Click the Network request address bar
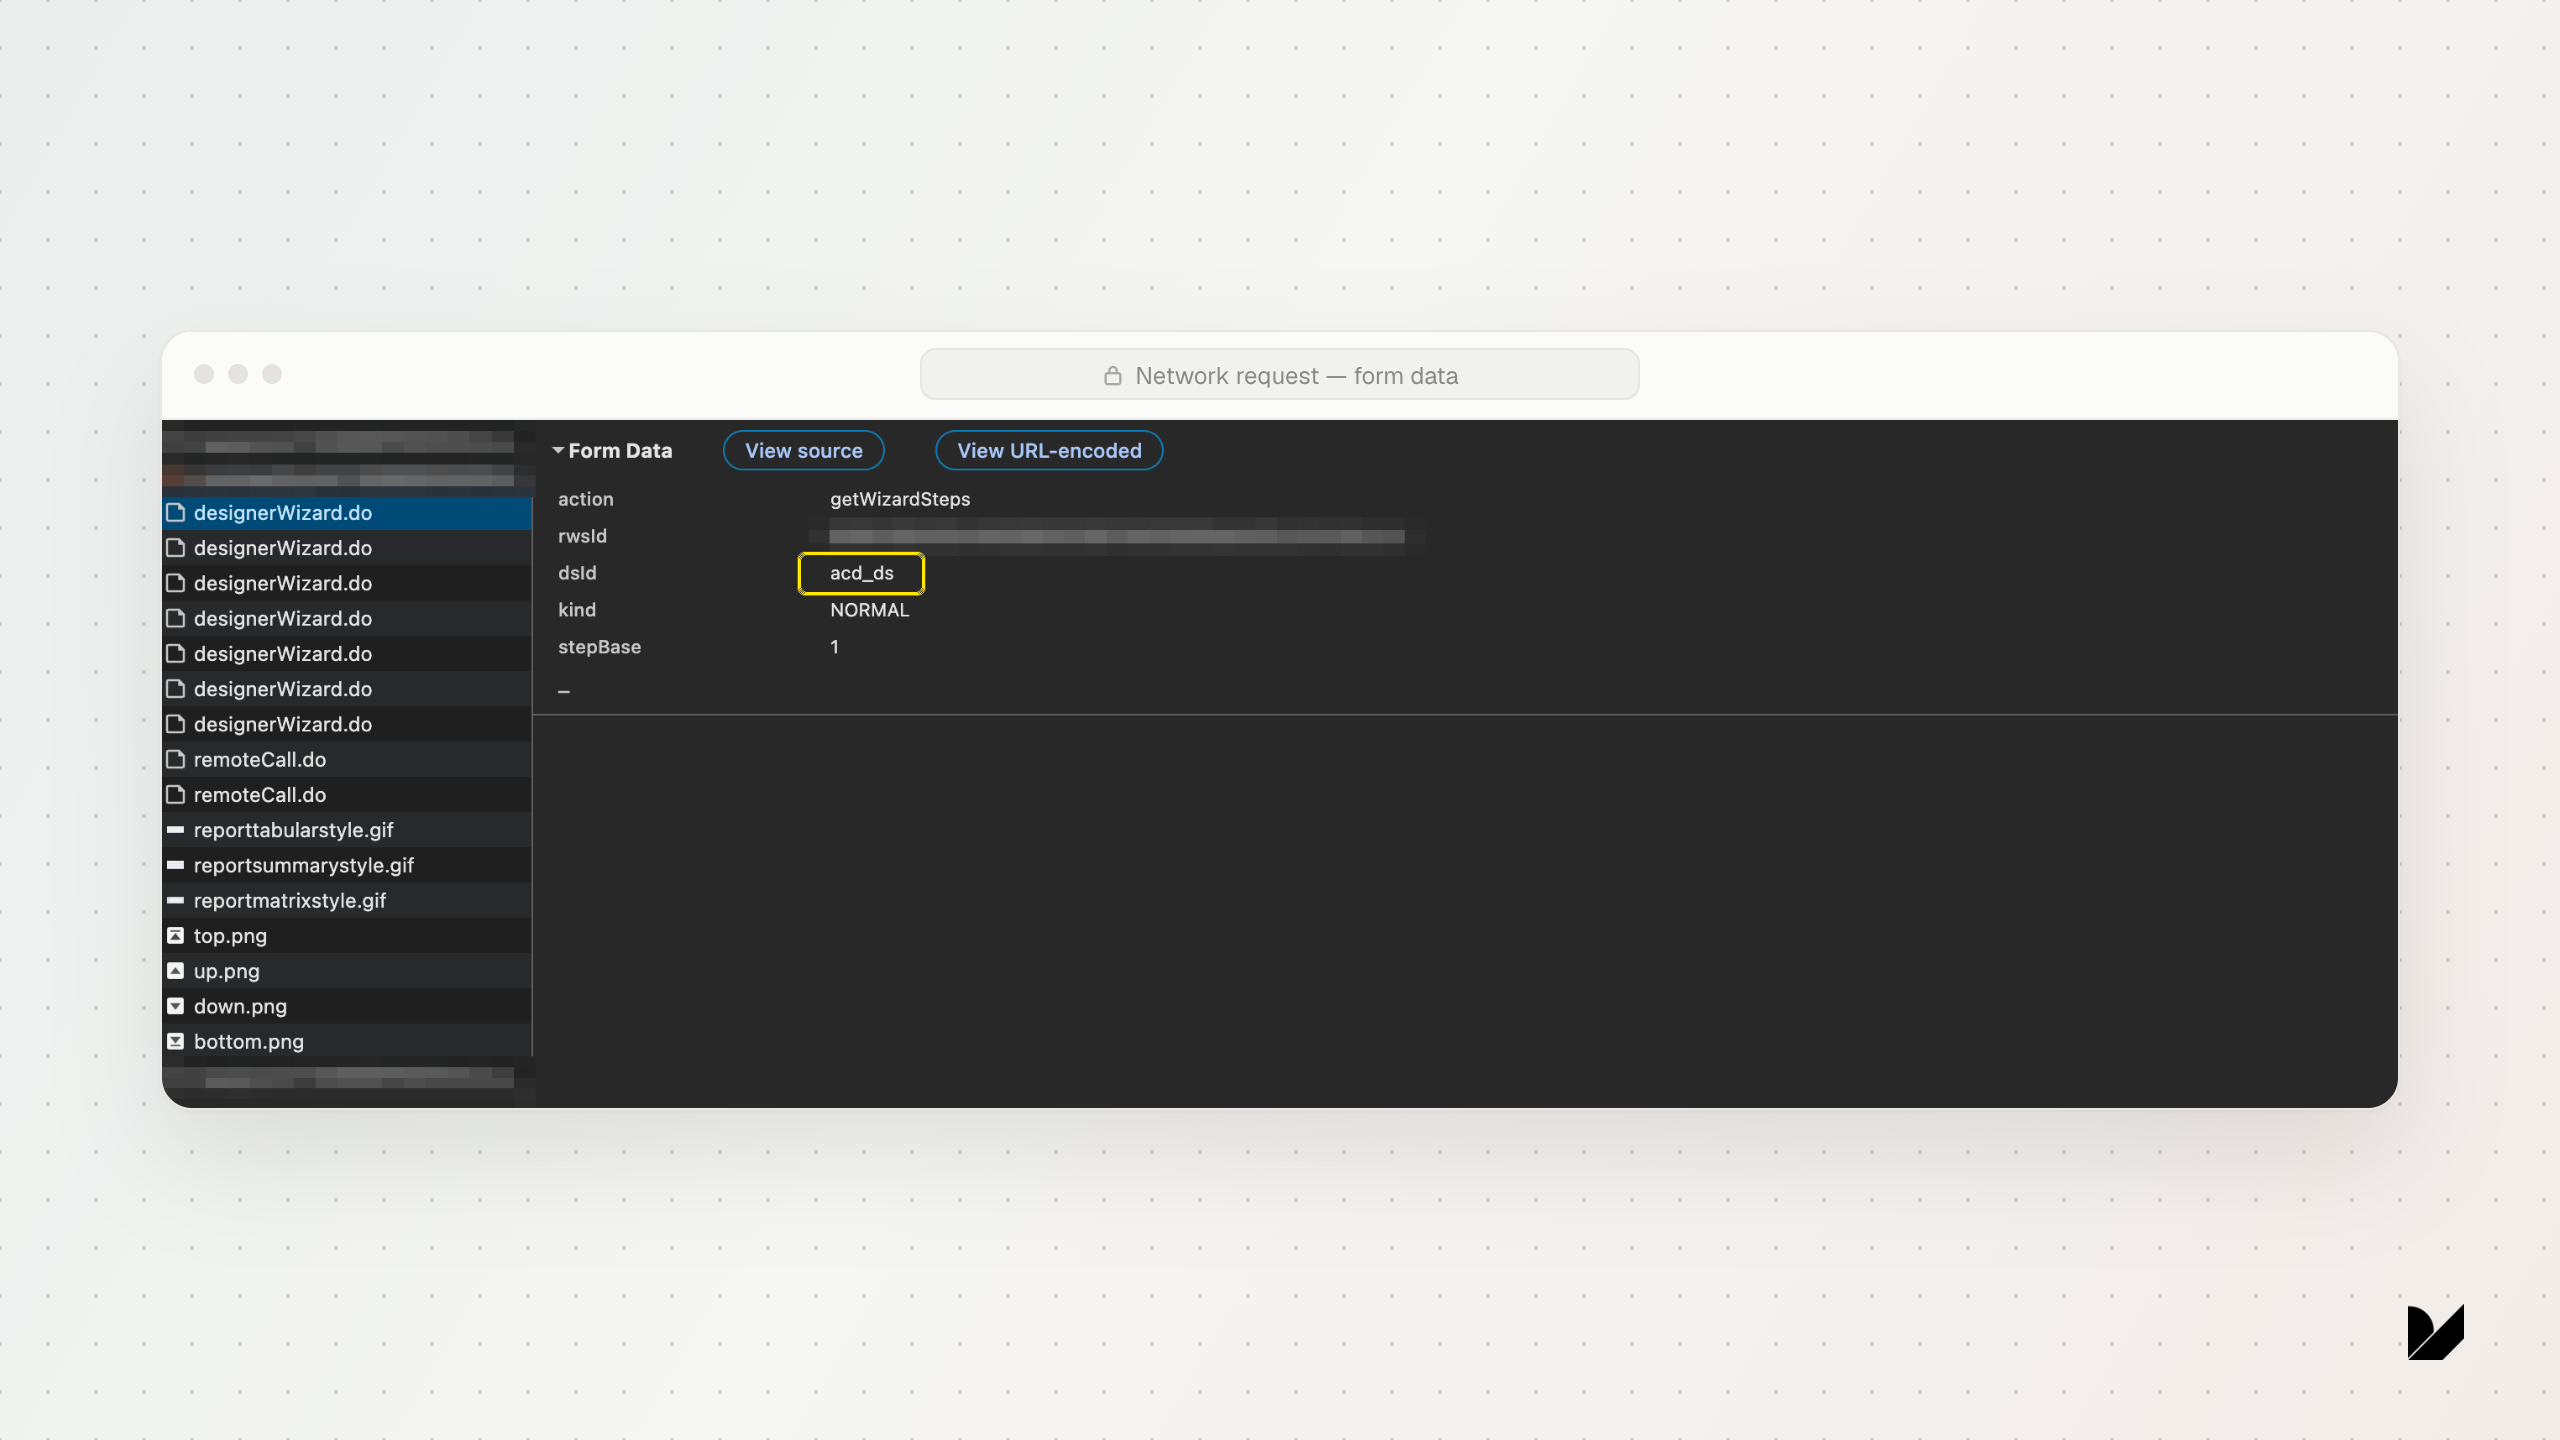 [x=1279, y=375]
